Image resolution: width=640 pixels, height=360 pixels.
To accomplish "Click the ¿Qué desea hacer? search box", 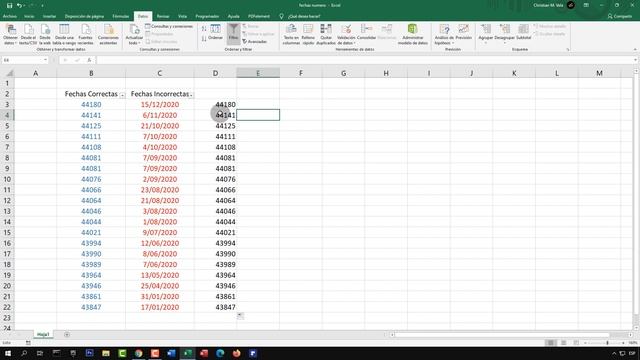I will (304, 16).
